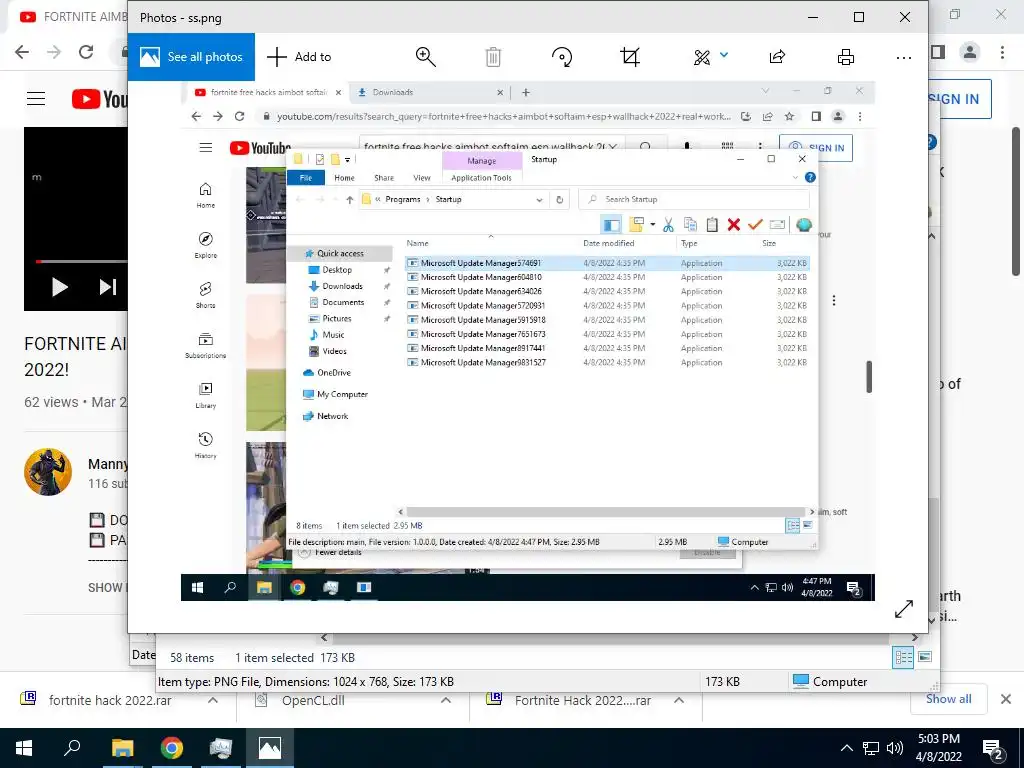This screenshot has width=1024, height=768.
Task: Open the Chrome three-dot menu
Action: 1002,52
